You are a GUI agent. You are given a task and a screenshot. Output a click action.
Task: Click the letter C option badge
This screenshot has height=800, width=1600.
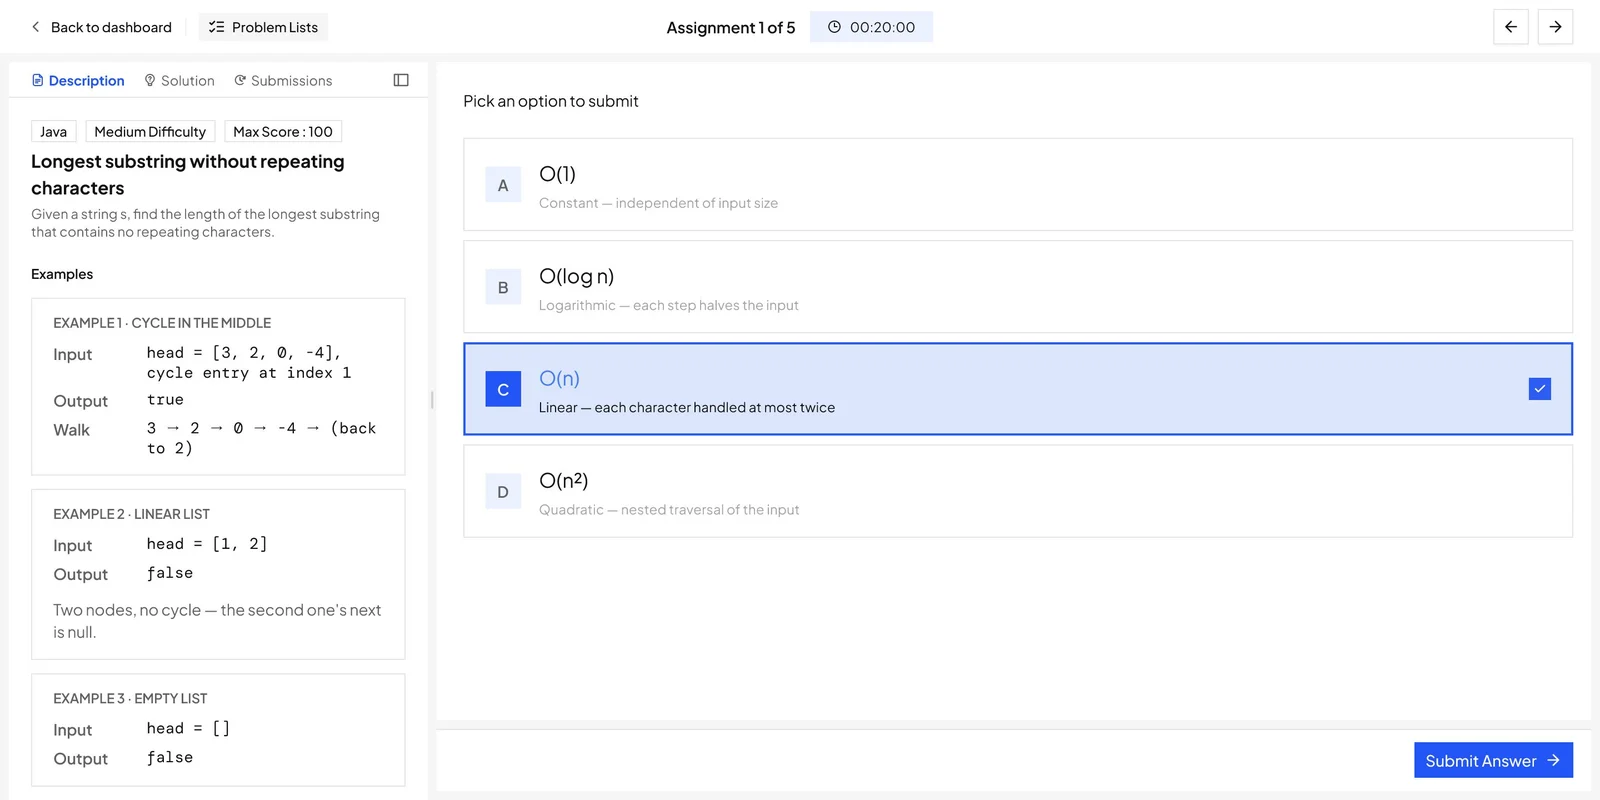pos(503,389)
